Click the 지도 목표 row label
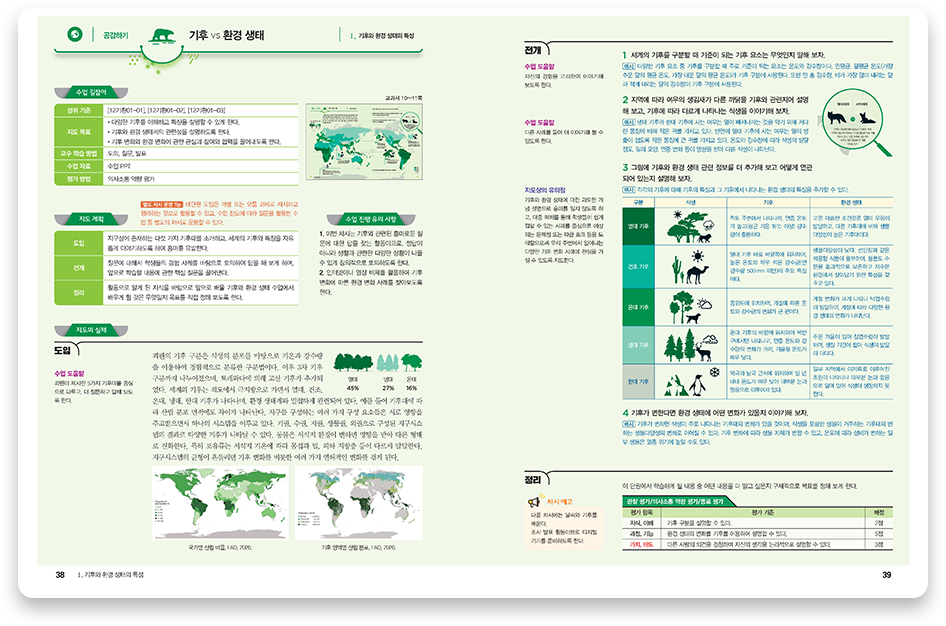946x626 pixels. [78, 131]
